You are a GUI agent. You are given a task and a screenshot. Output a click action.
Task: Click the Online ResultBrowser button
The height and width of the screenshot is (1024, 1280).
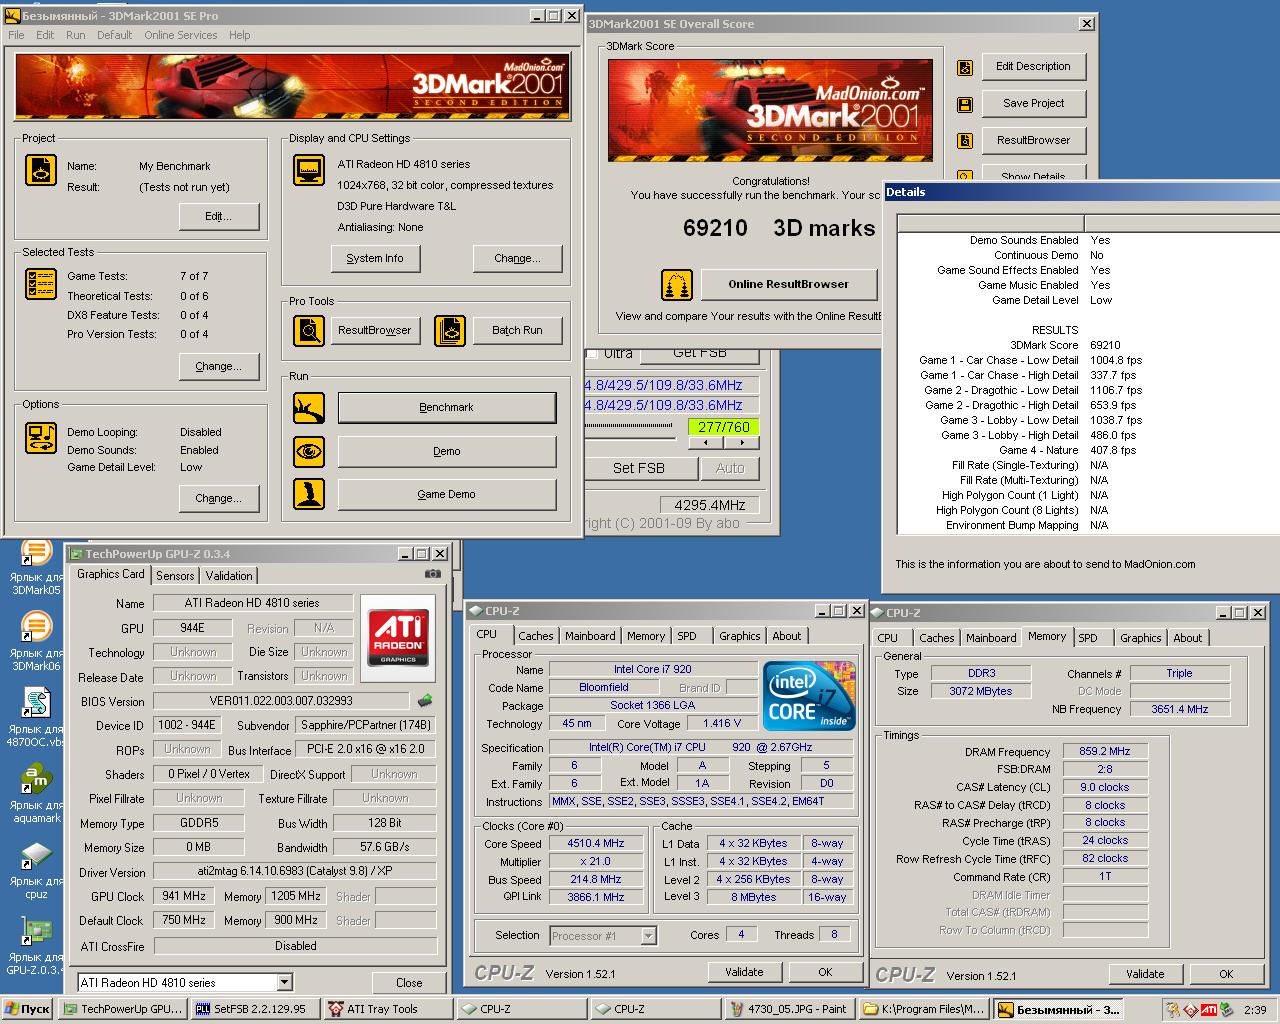[788, 284]
